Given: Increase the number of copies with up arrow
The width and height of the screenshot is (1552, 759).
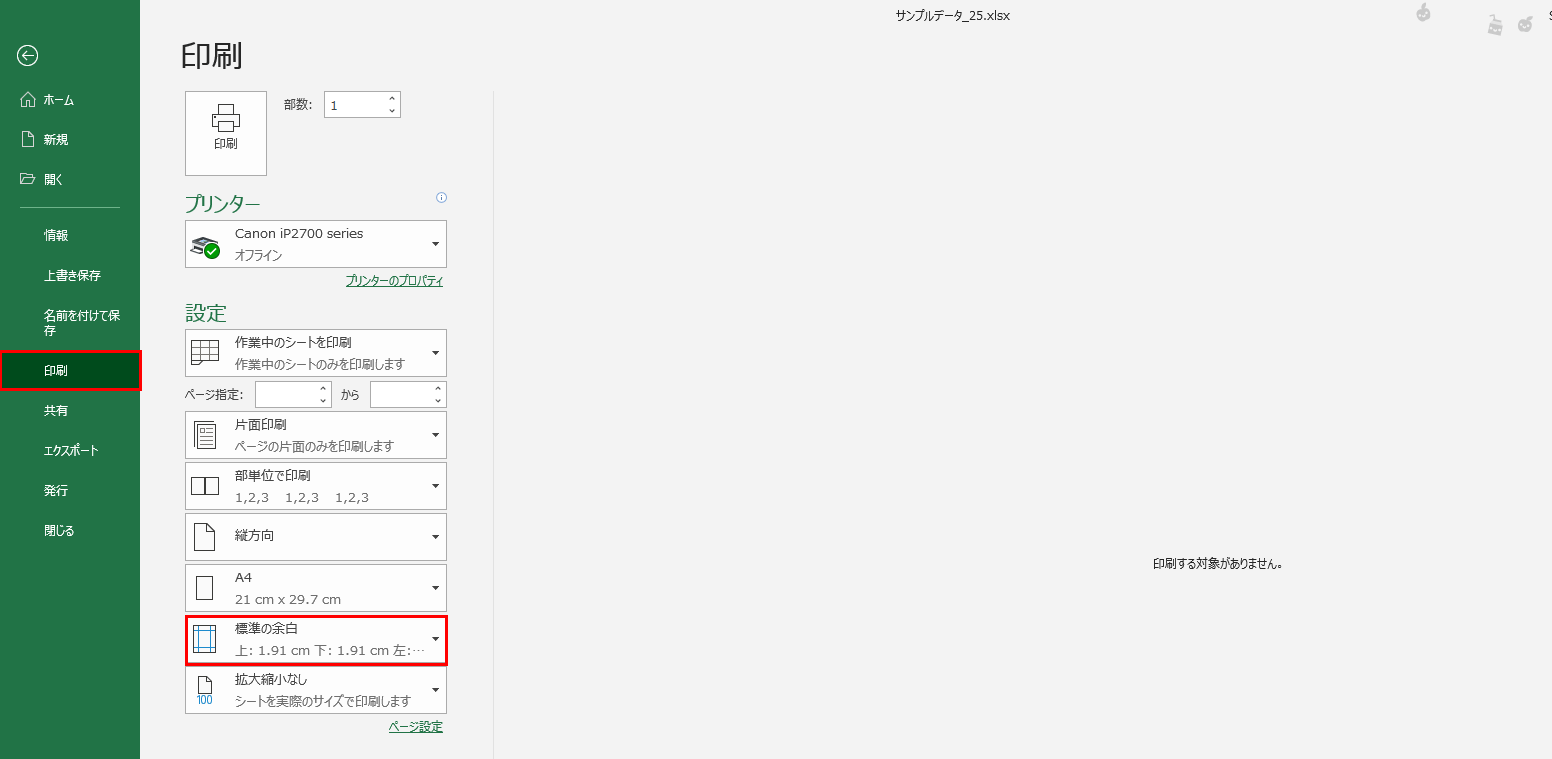Looking at the screenshot, I should (392, 99).
